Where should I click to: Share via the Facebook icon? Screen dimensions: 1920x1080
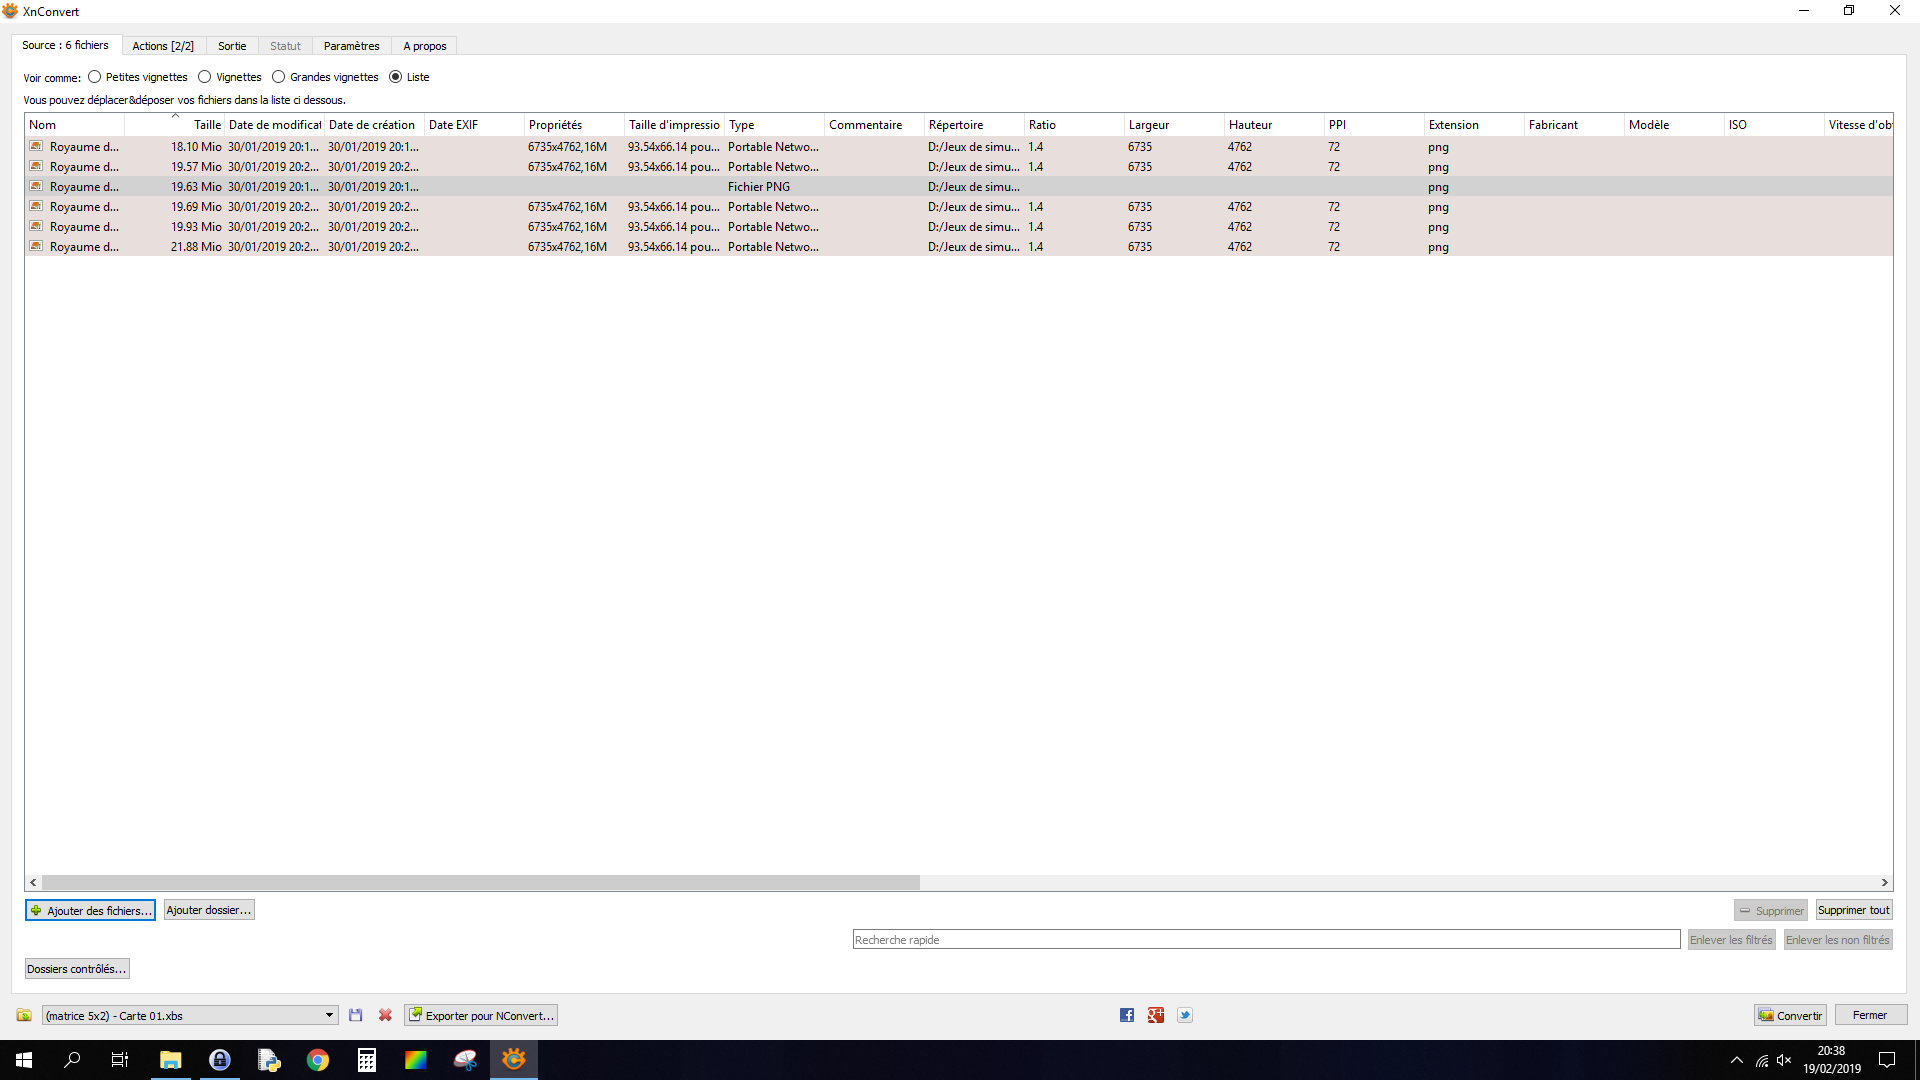(x=1127, y=1015)
